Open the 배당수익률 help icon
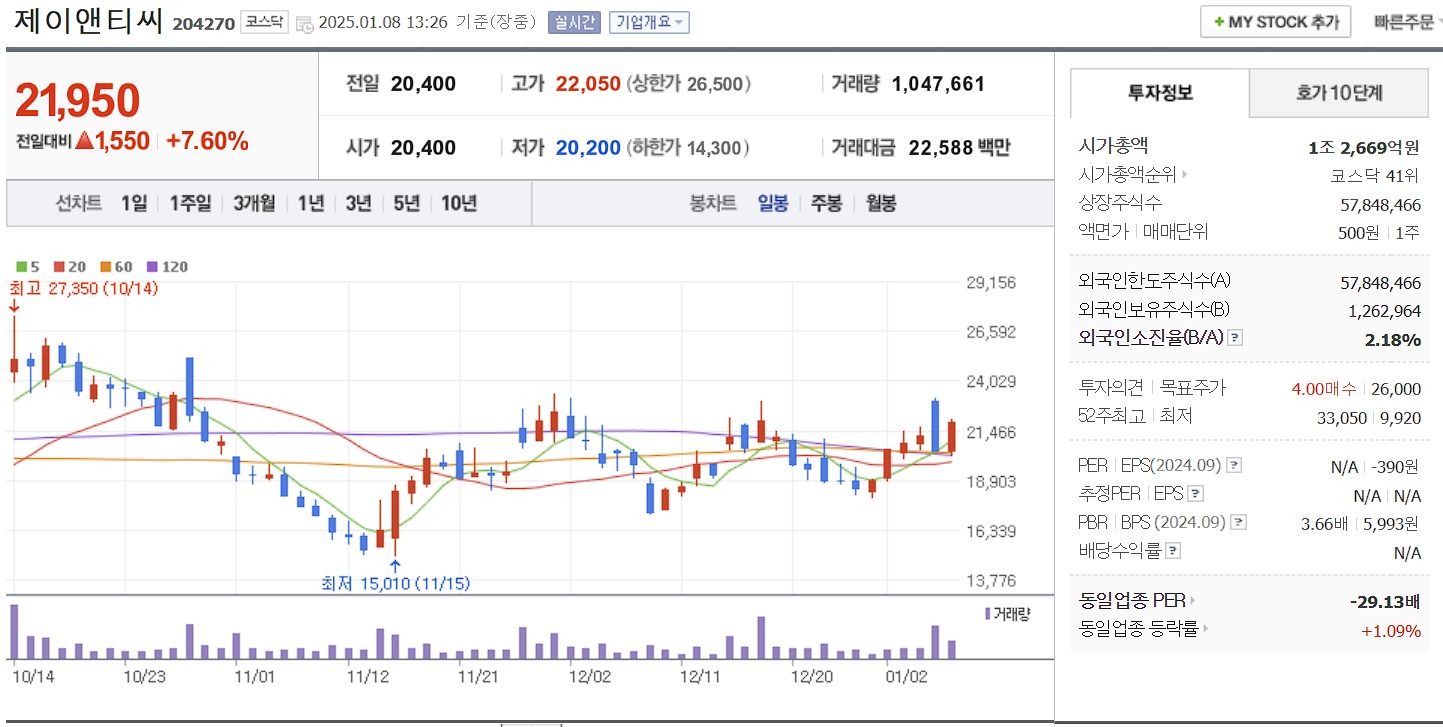Viewport: 1443px width, 727px height. coord(1173,549)
